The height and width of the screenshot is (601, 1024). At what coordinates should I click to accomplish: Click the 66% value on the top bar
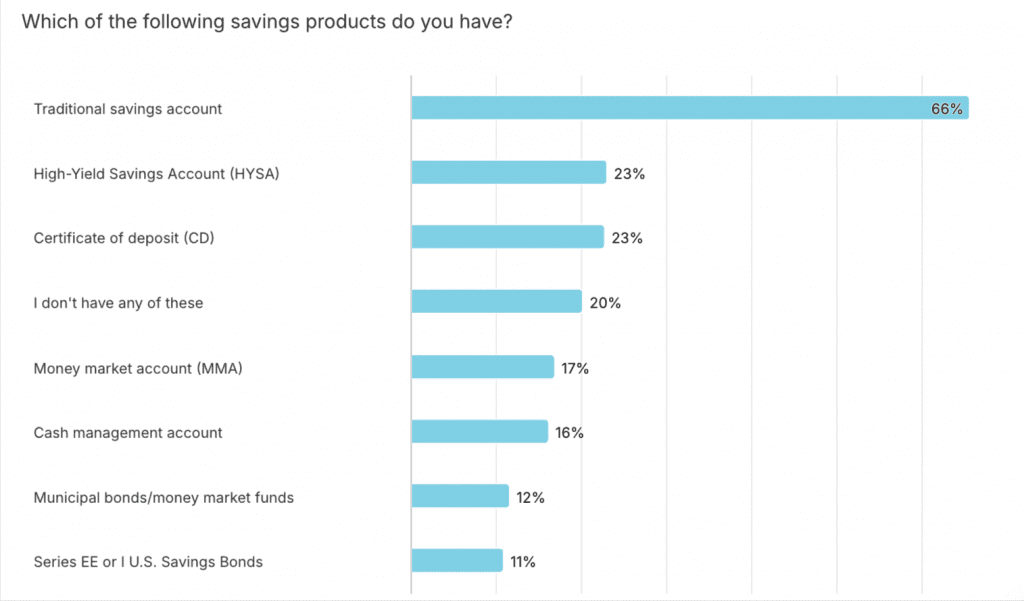tap(946, 109)
